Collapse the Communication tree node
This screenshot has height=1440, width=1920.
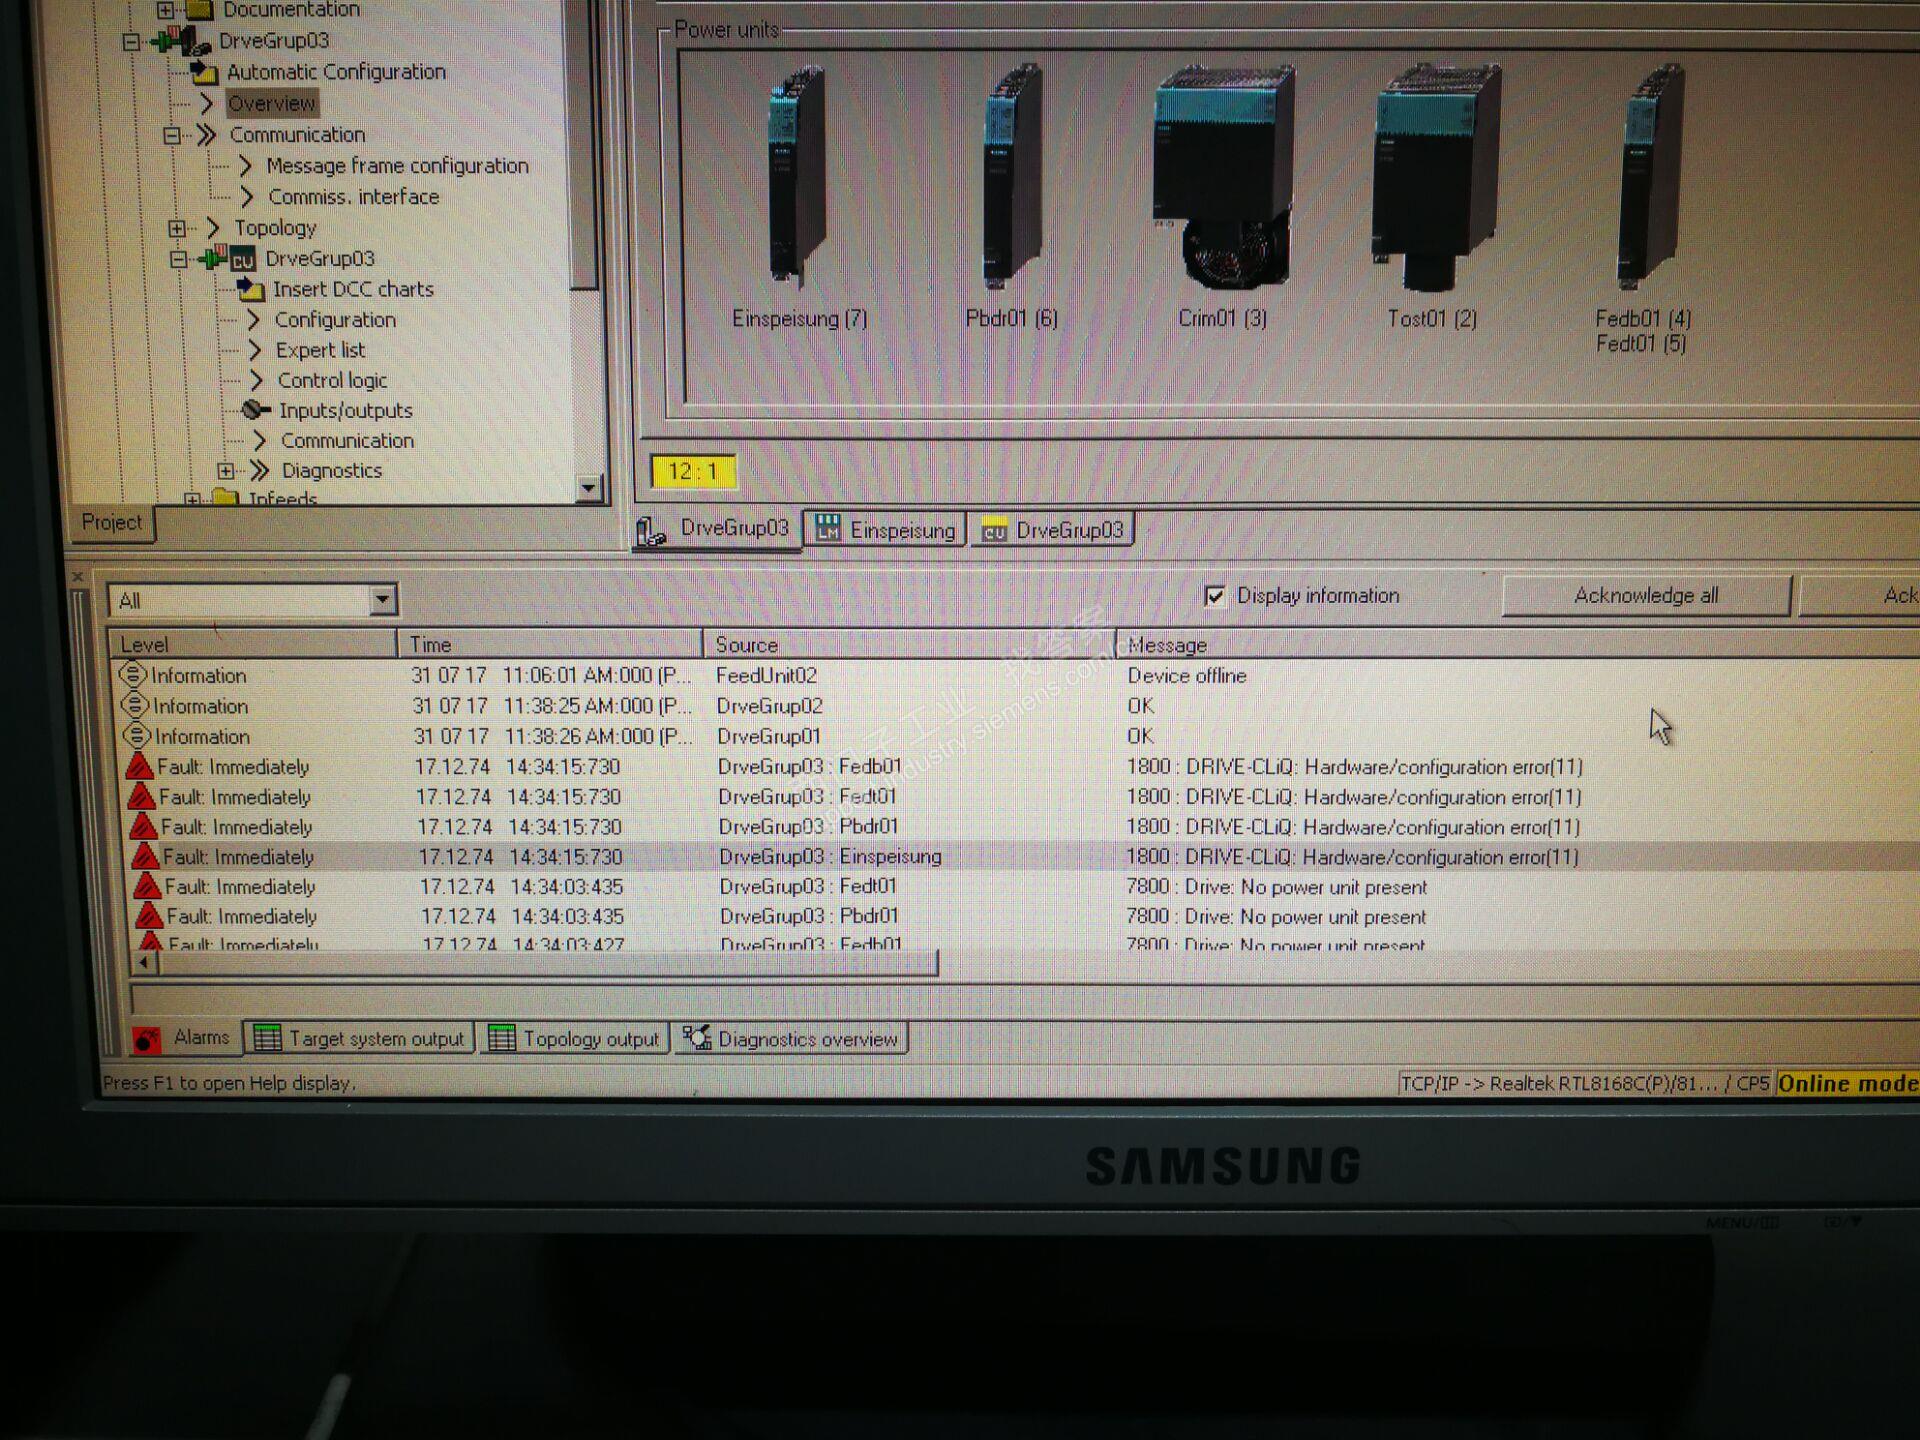pos(172,135)
